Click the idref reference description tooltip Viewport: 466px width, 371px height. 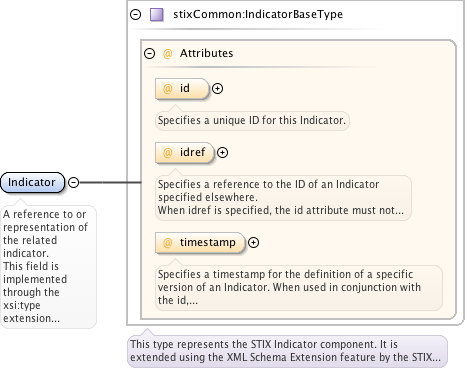(283, 197)
